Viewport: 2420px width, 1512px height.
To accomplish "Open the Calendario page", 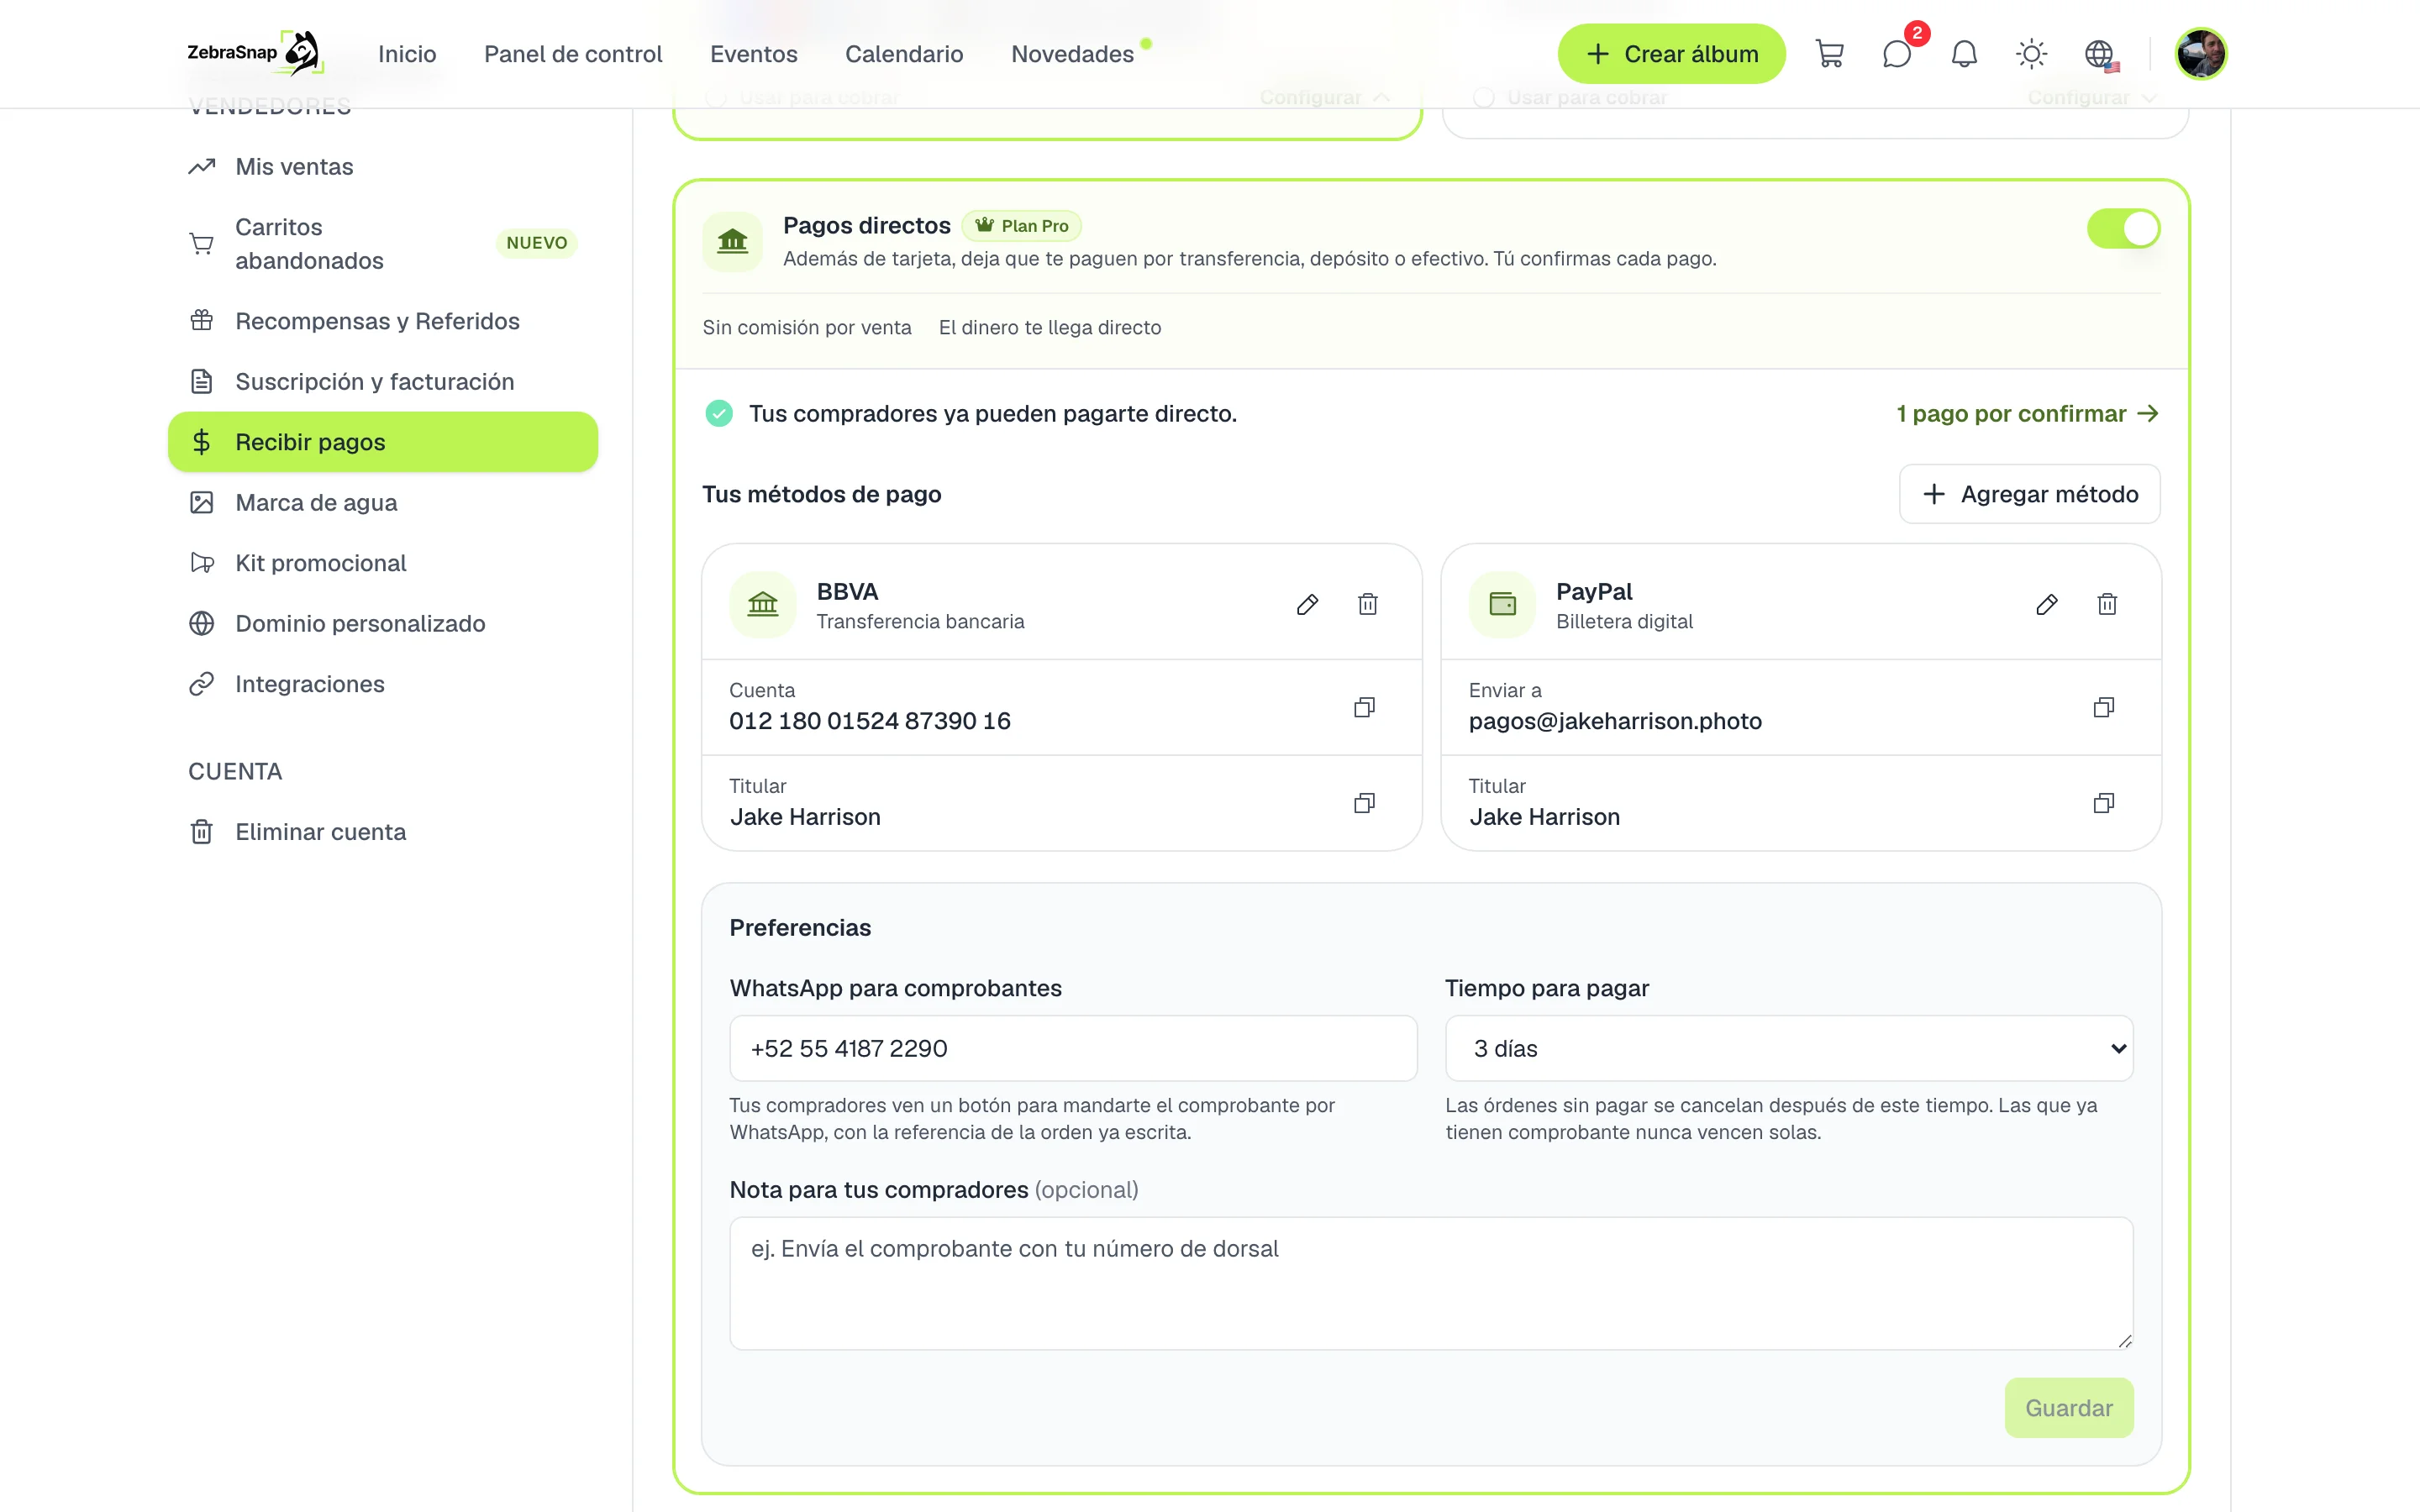I will tap(904, 54).
